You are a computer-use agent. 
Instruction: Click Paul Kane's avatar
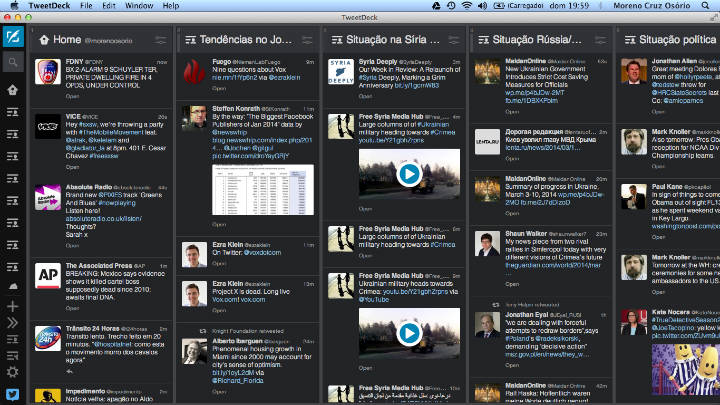(634, 197)
